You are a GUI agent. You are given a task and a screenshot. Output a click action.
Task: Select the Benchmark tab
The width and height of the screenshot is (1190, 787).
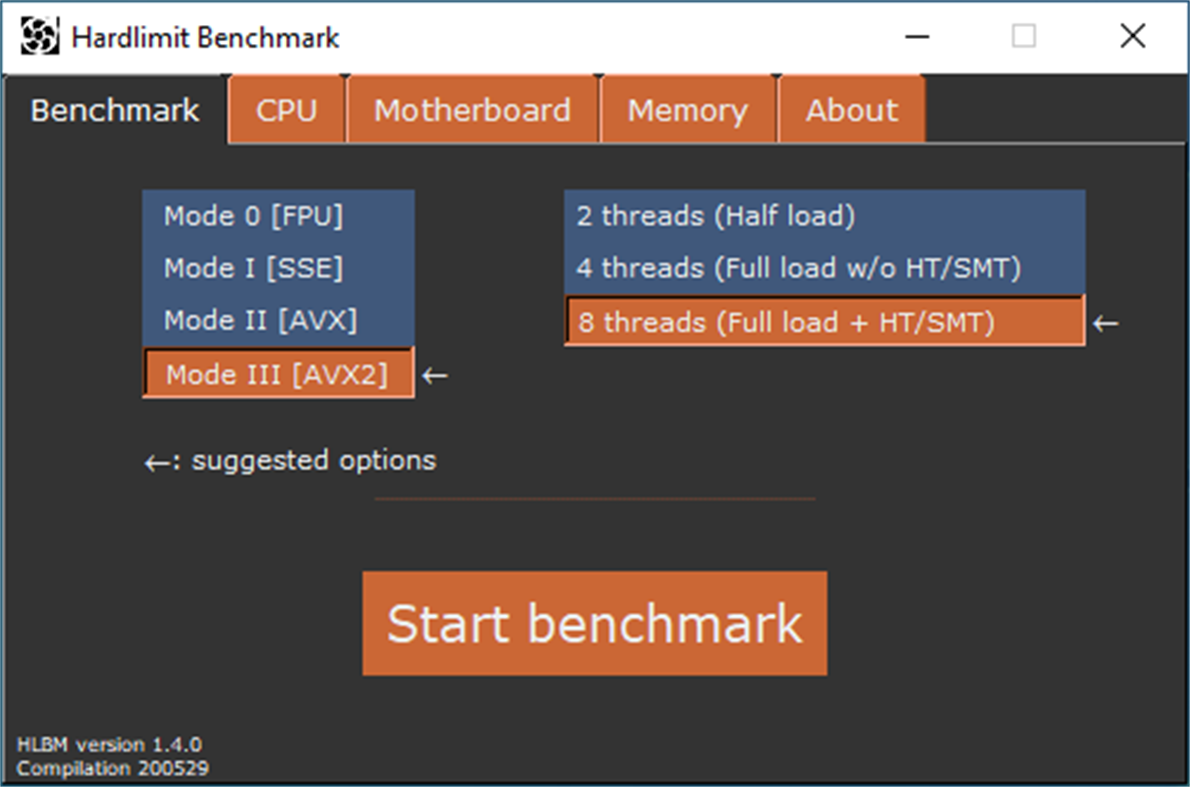click(115, 110)
